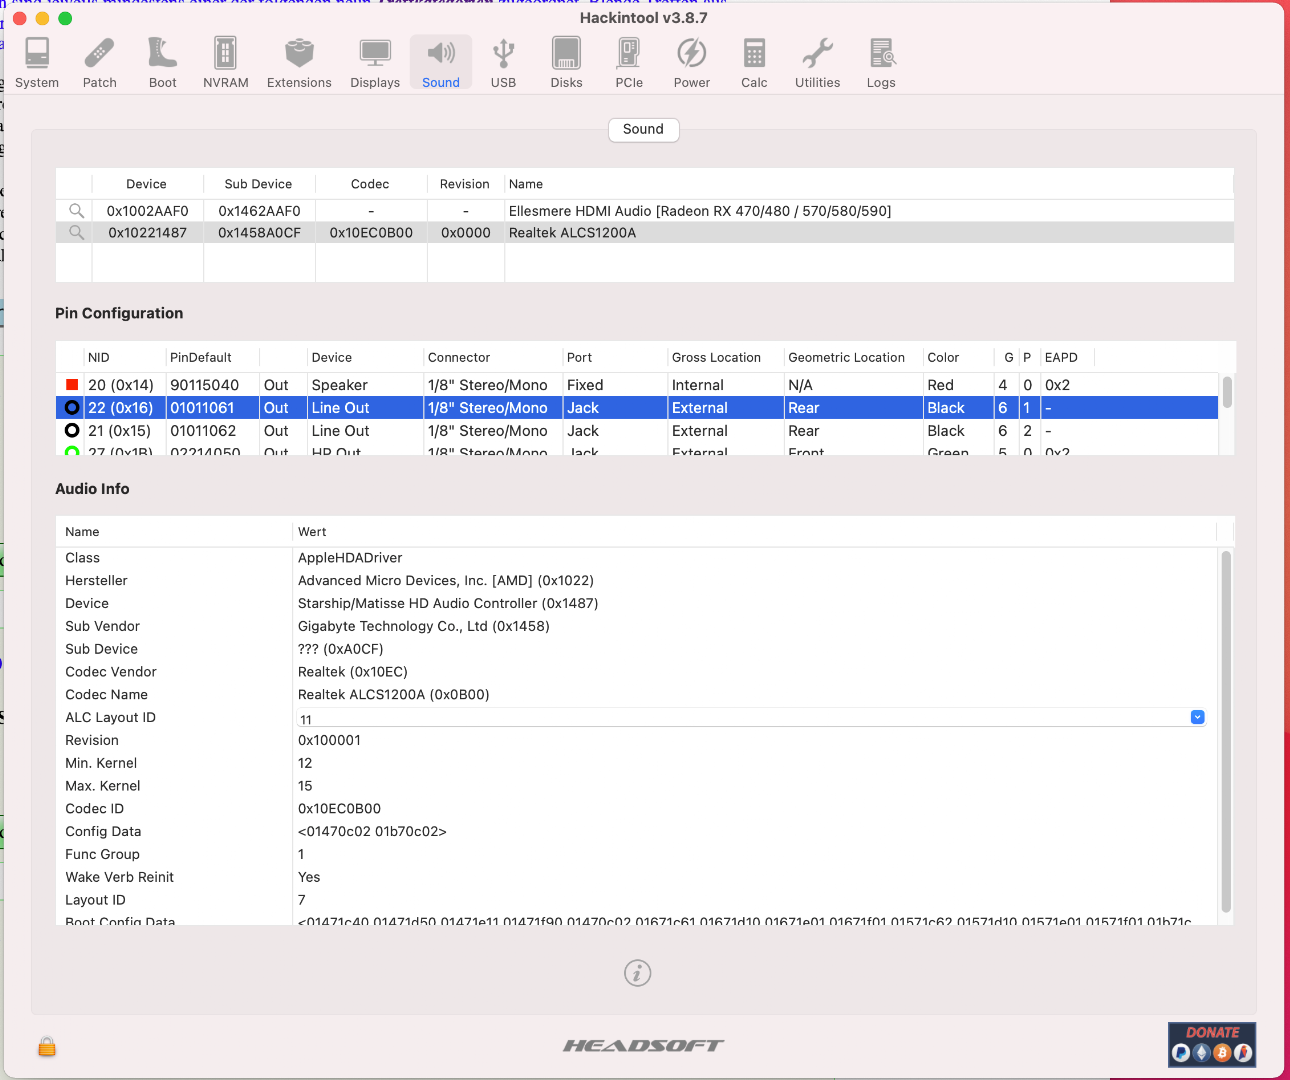Click magnifier icon for Ellesmere HDMI Audio
Image resolution: width=1290 pixels, height=1080 pixels.
[76, 211]
